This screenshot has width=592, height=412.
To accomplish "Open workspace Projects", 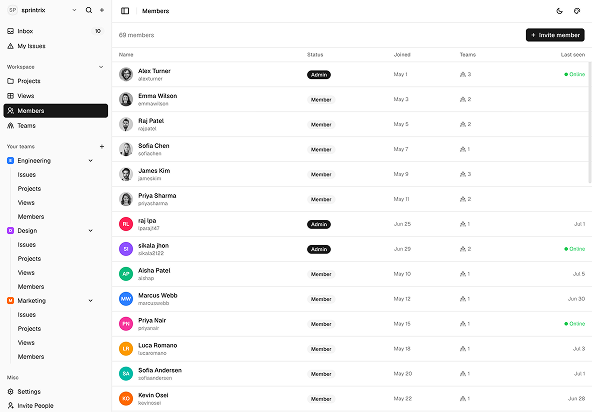I will pos(56,81).
